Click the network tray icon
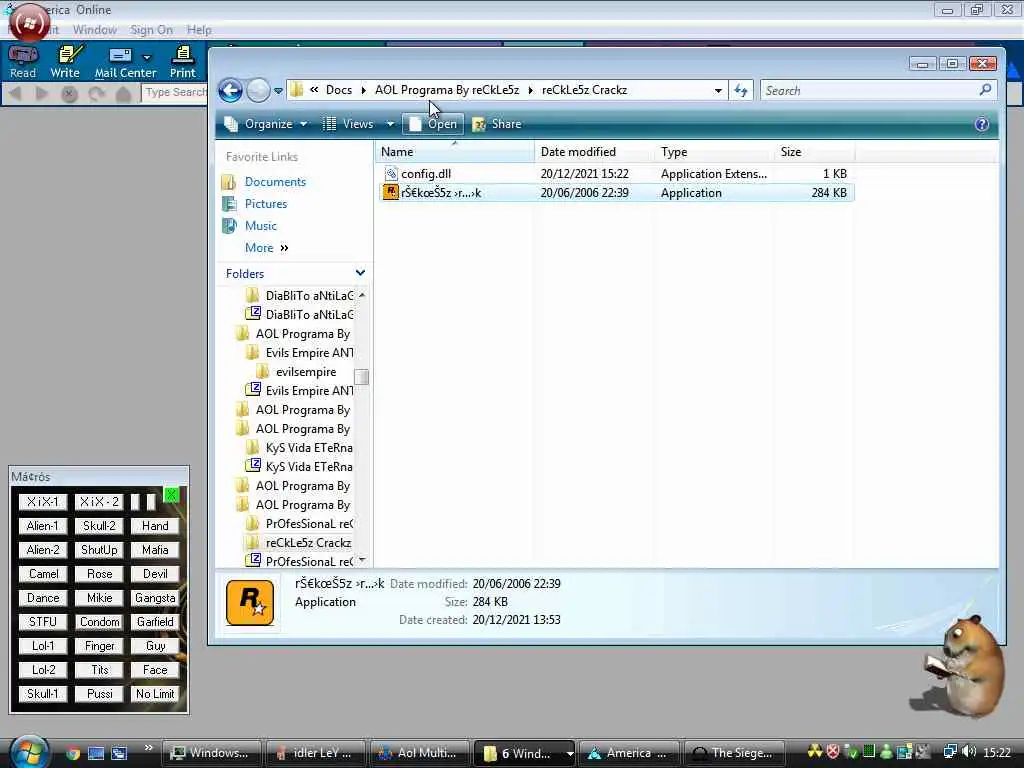This screenshot has height=768, width=1024. pyautogui.click(x=950, y=752)
